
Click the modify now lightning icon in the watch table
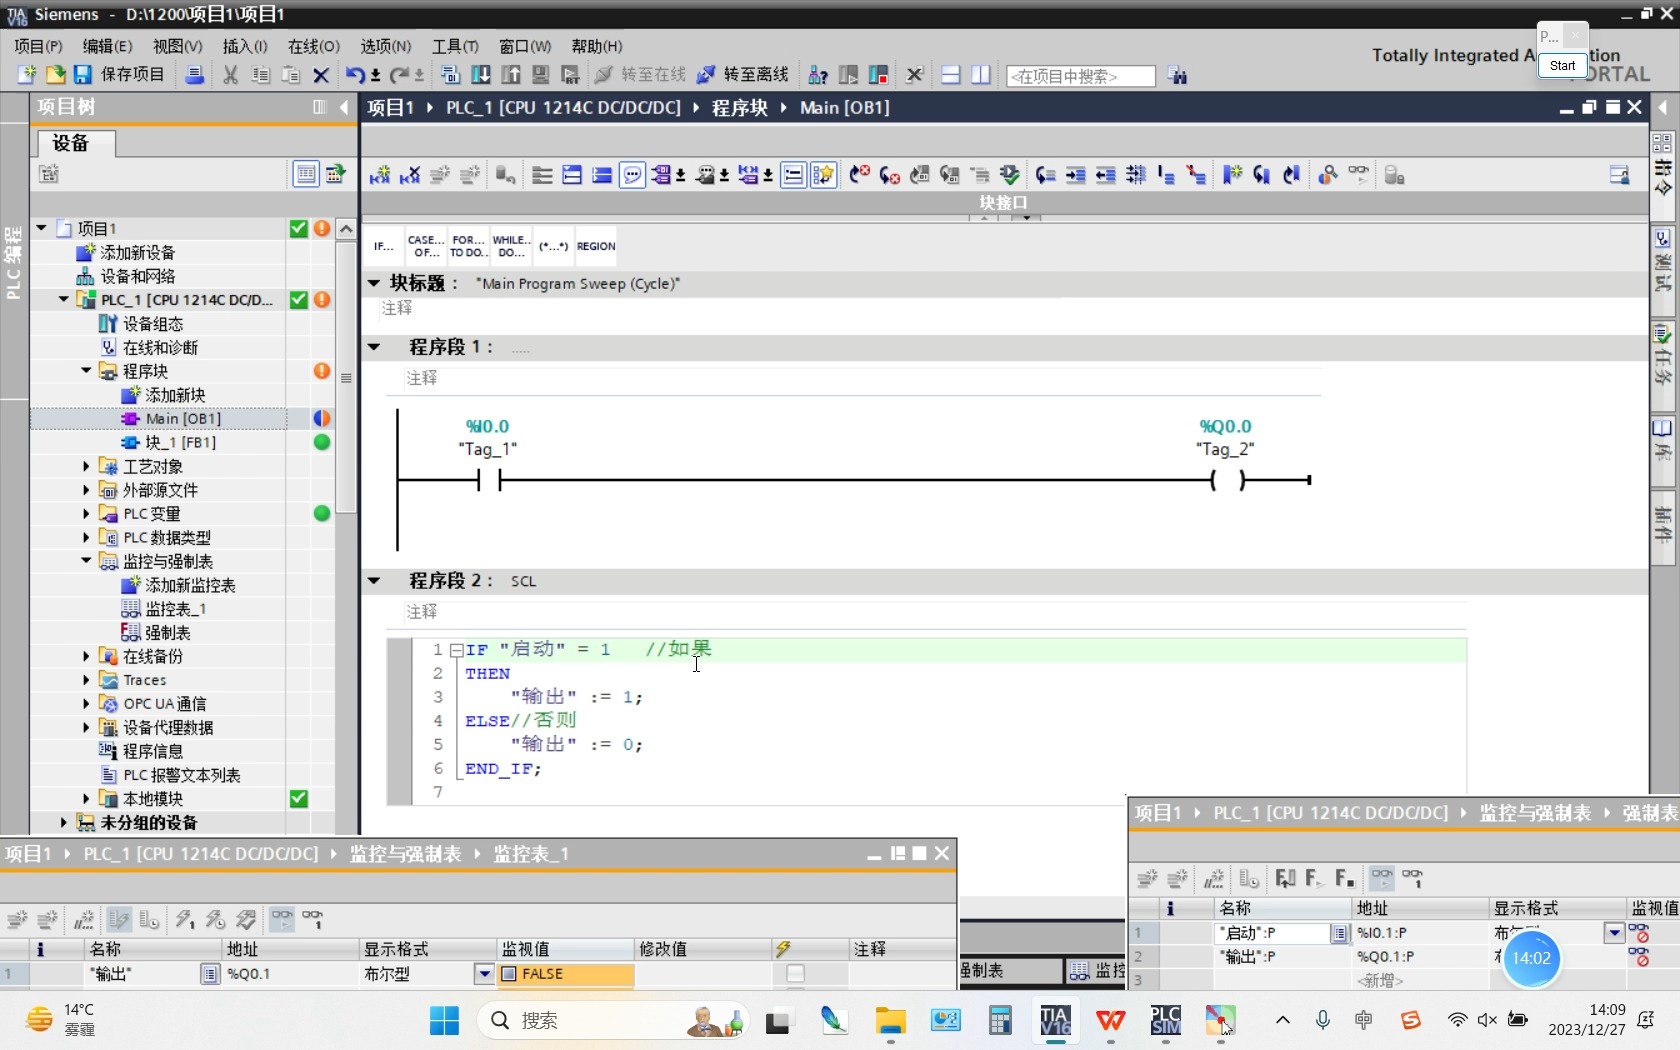[184, 919]
